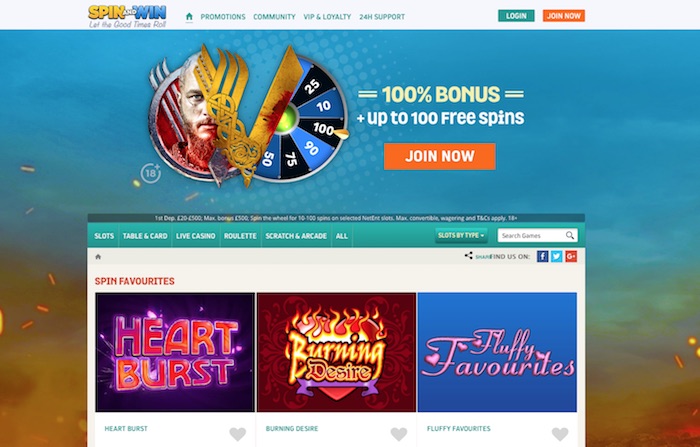Click the breadcrumb home icon
Viewport: 700px width, 447px height.
98,257
